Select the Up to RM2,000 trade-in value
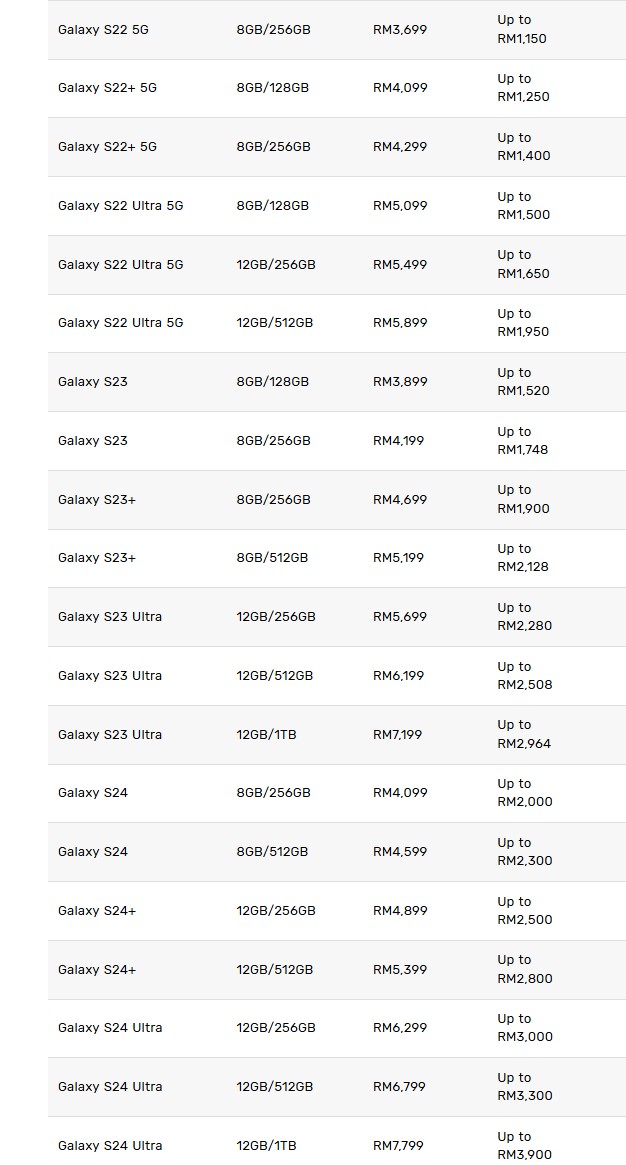The image size is (626, 1165). point(524,792)
